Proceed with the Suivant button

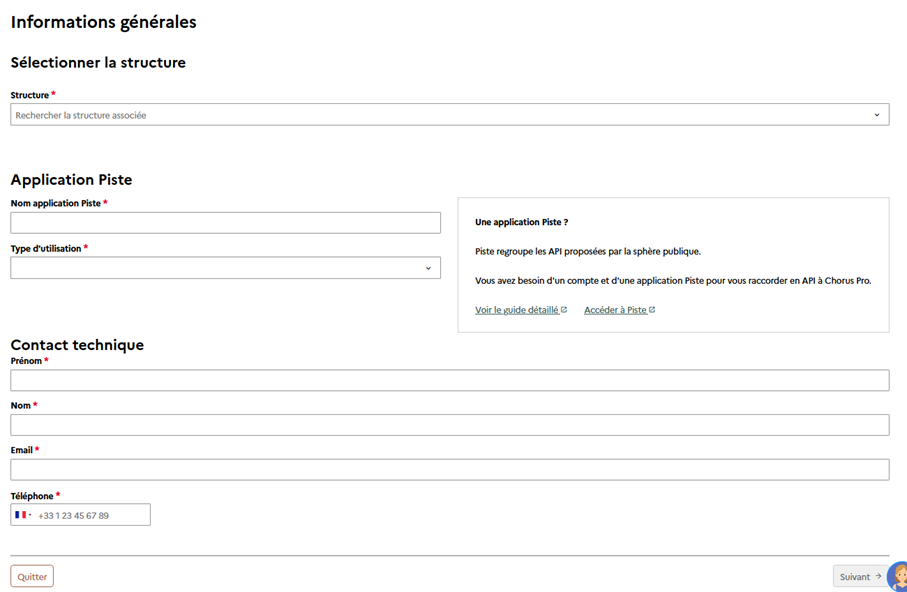point(858,576)
